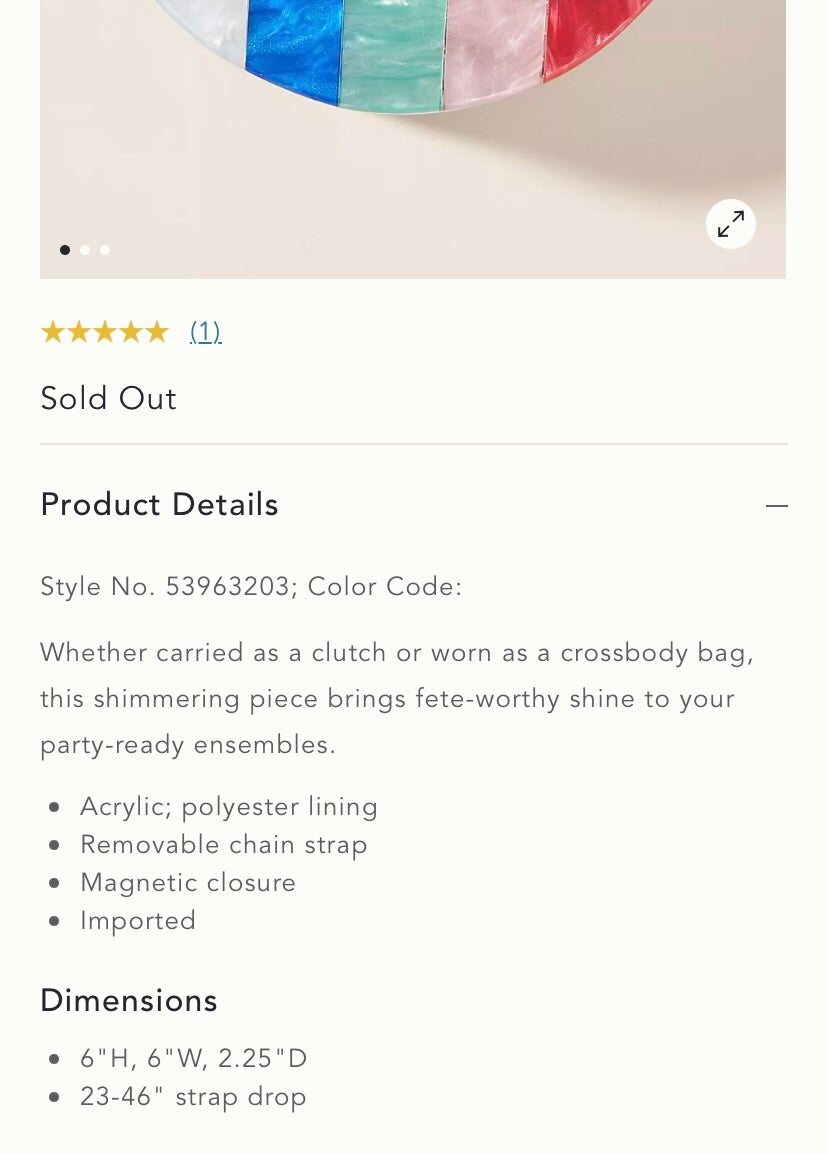Collapse Product Details with the minus icon
The width and height of the screenshot is (828, 1154).
776,506
